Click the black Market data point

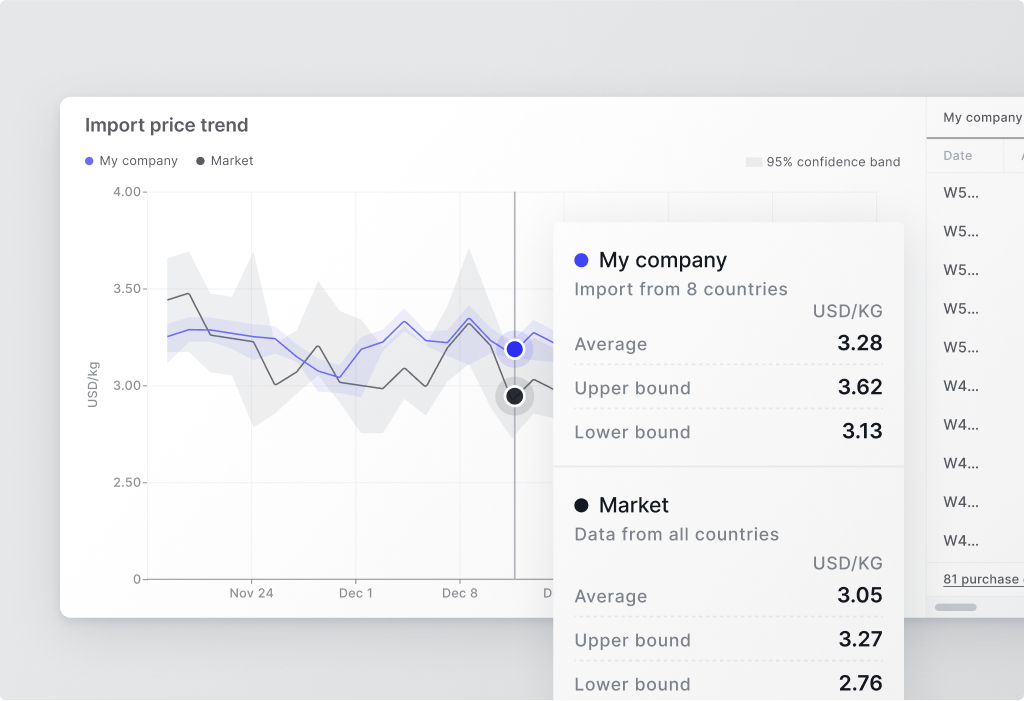click(515, 396)
